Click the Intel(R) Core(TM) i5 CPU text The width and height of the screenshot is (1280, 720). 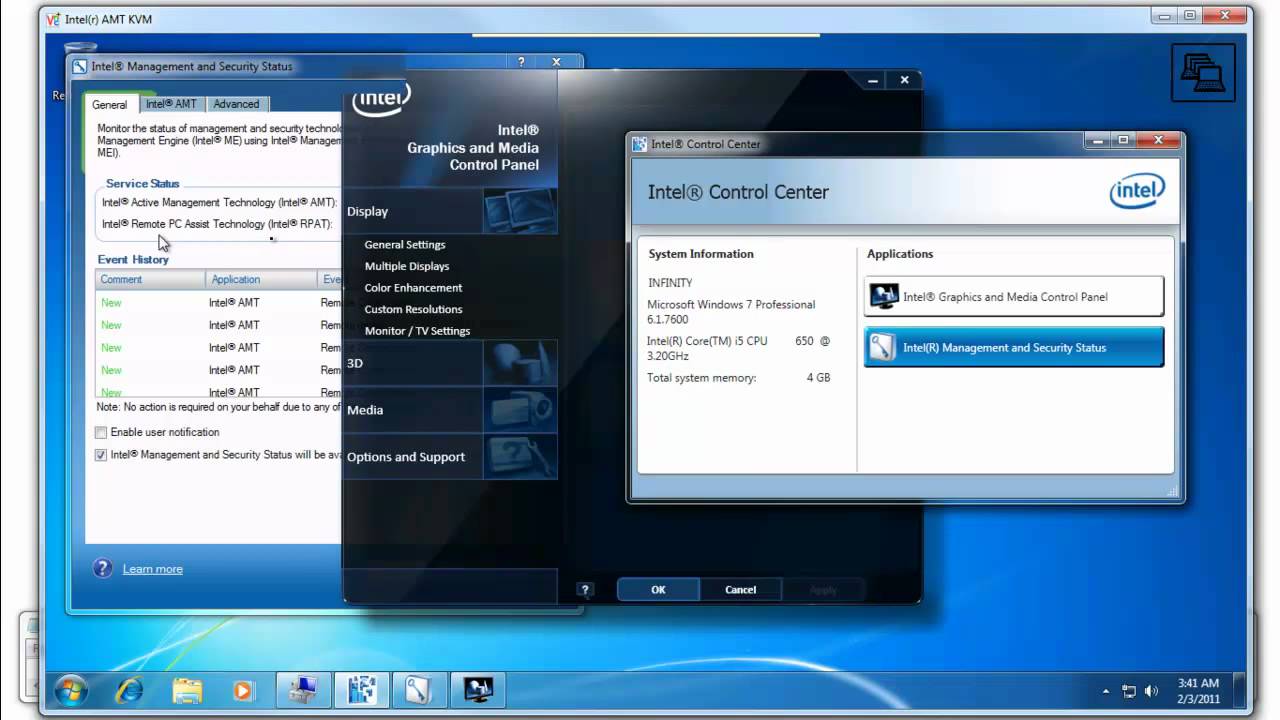point(738,348)
